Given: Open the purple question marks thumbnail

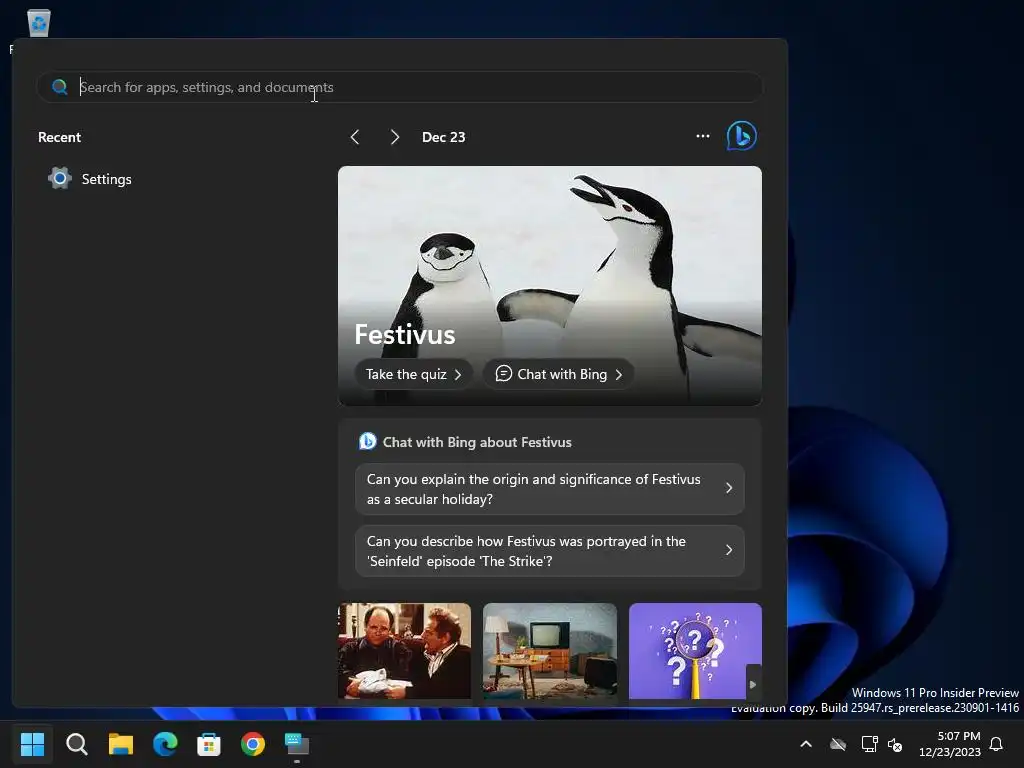Looking at the screenshot, I should pos(695,651).
